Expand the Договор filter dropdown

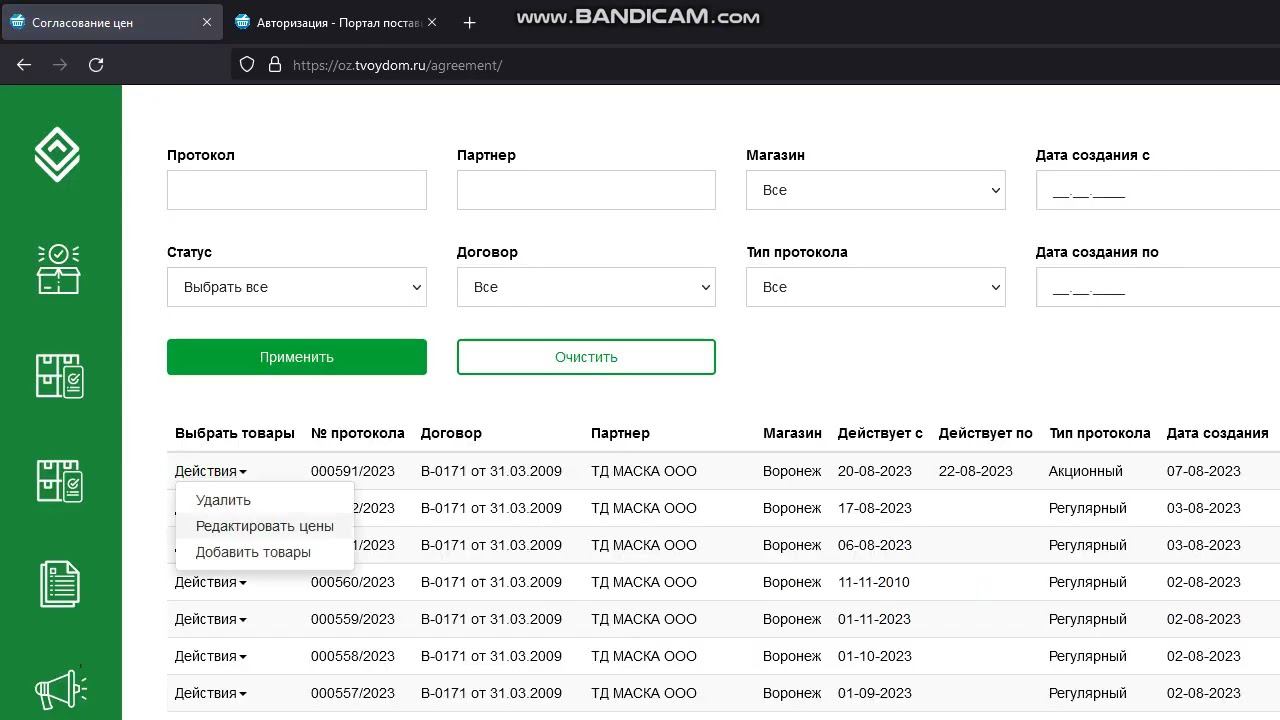[586, 287]
